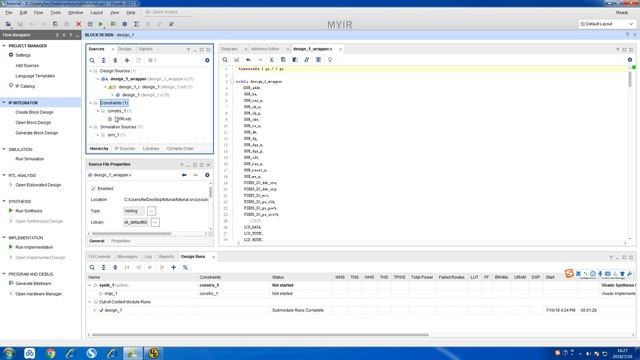Click Create Block Design
Image resolution: width=640 pixels, height=360 pixels.
[34, 112]
